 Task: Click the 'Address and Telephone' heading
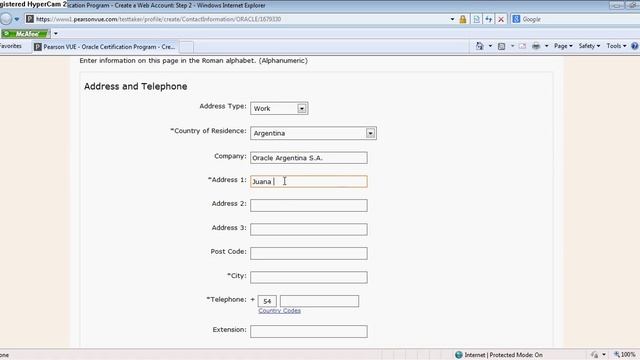pos(136,87)
